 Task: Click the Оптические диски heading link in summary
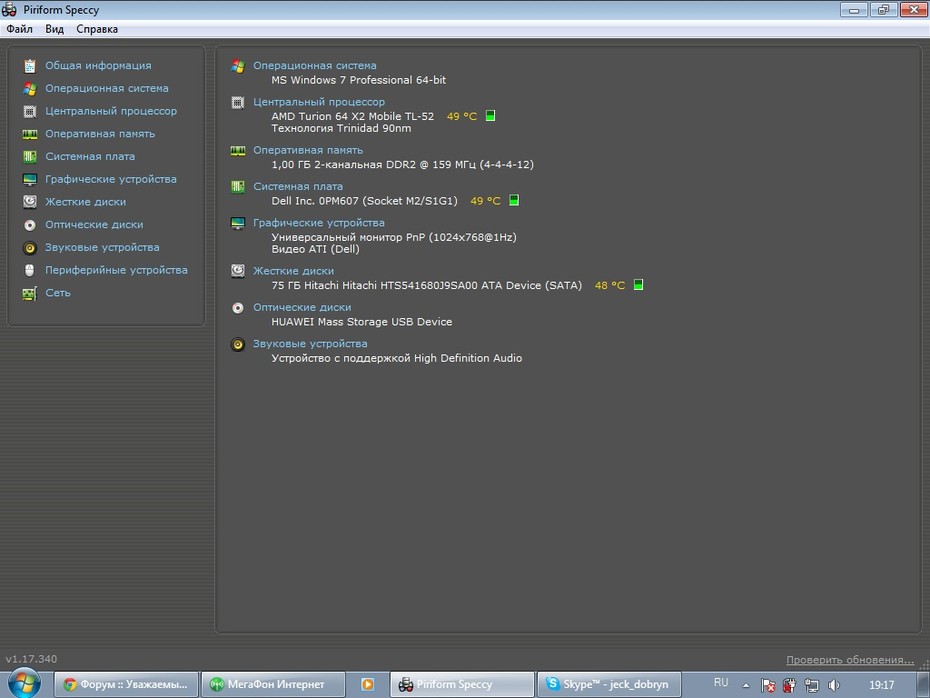coord(302,308)
